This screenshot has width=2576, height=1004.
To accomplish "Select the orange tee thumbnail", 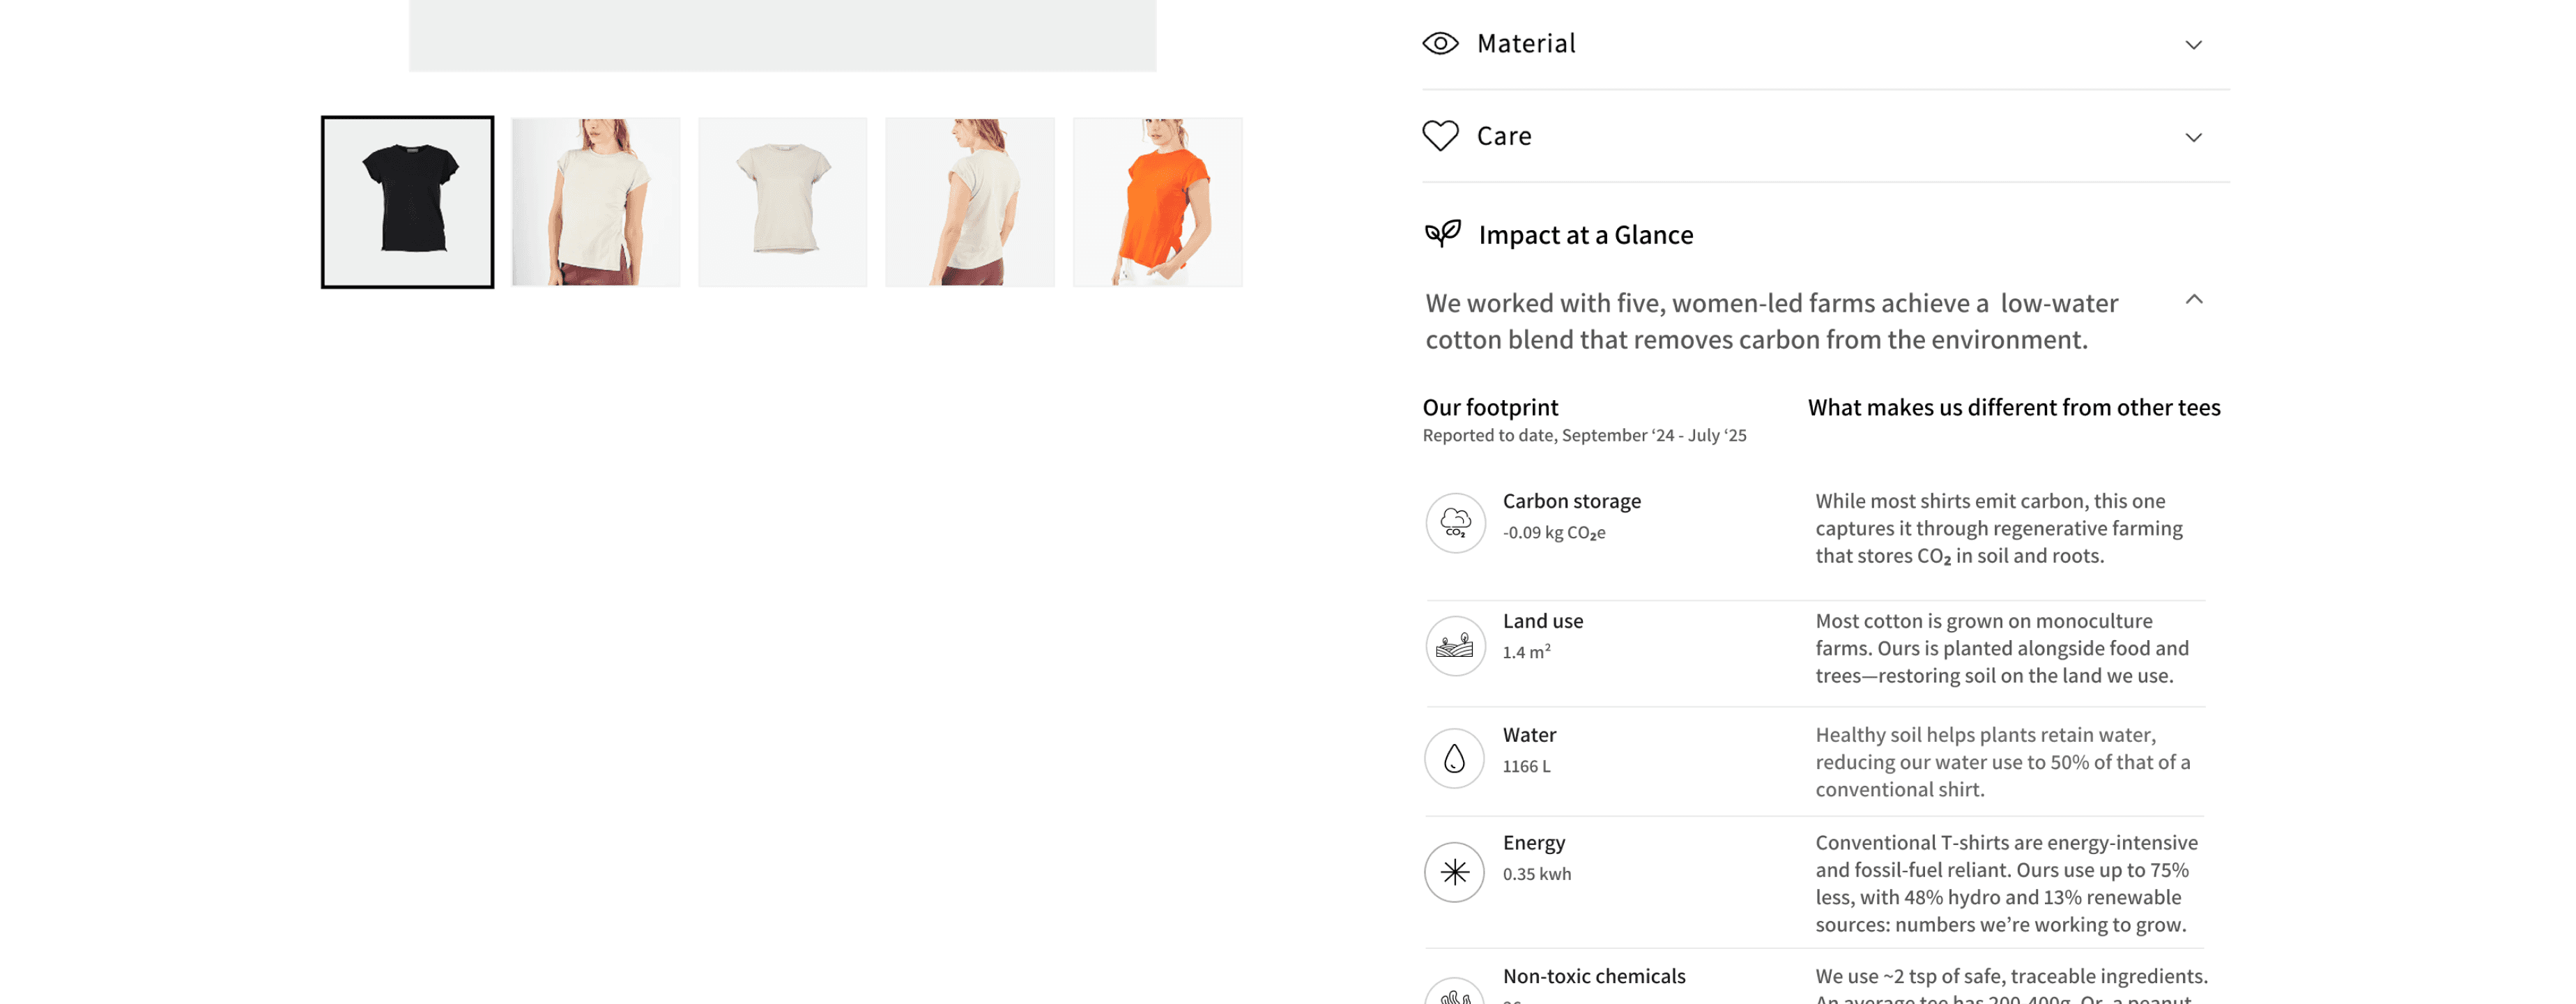I will point(1158,202).
